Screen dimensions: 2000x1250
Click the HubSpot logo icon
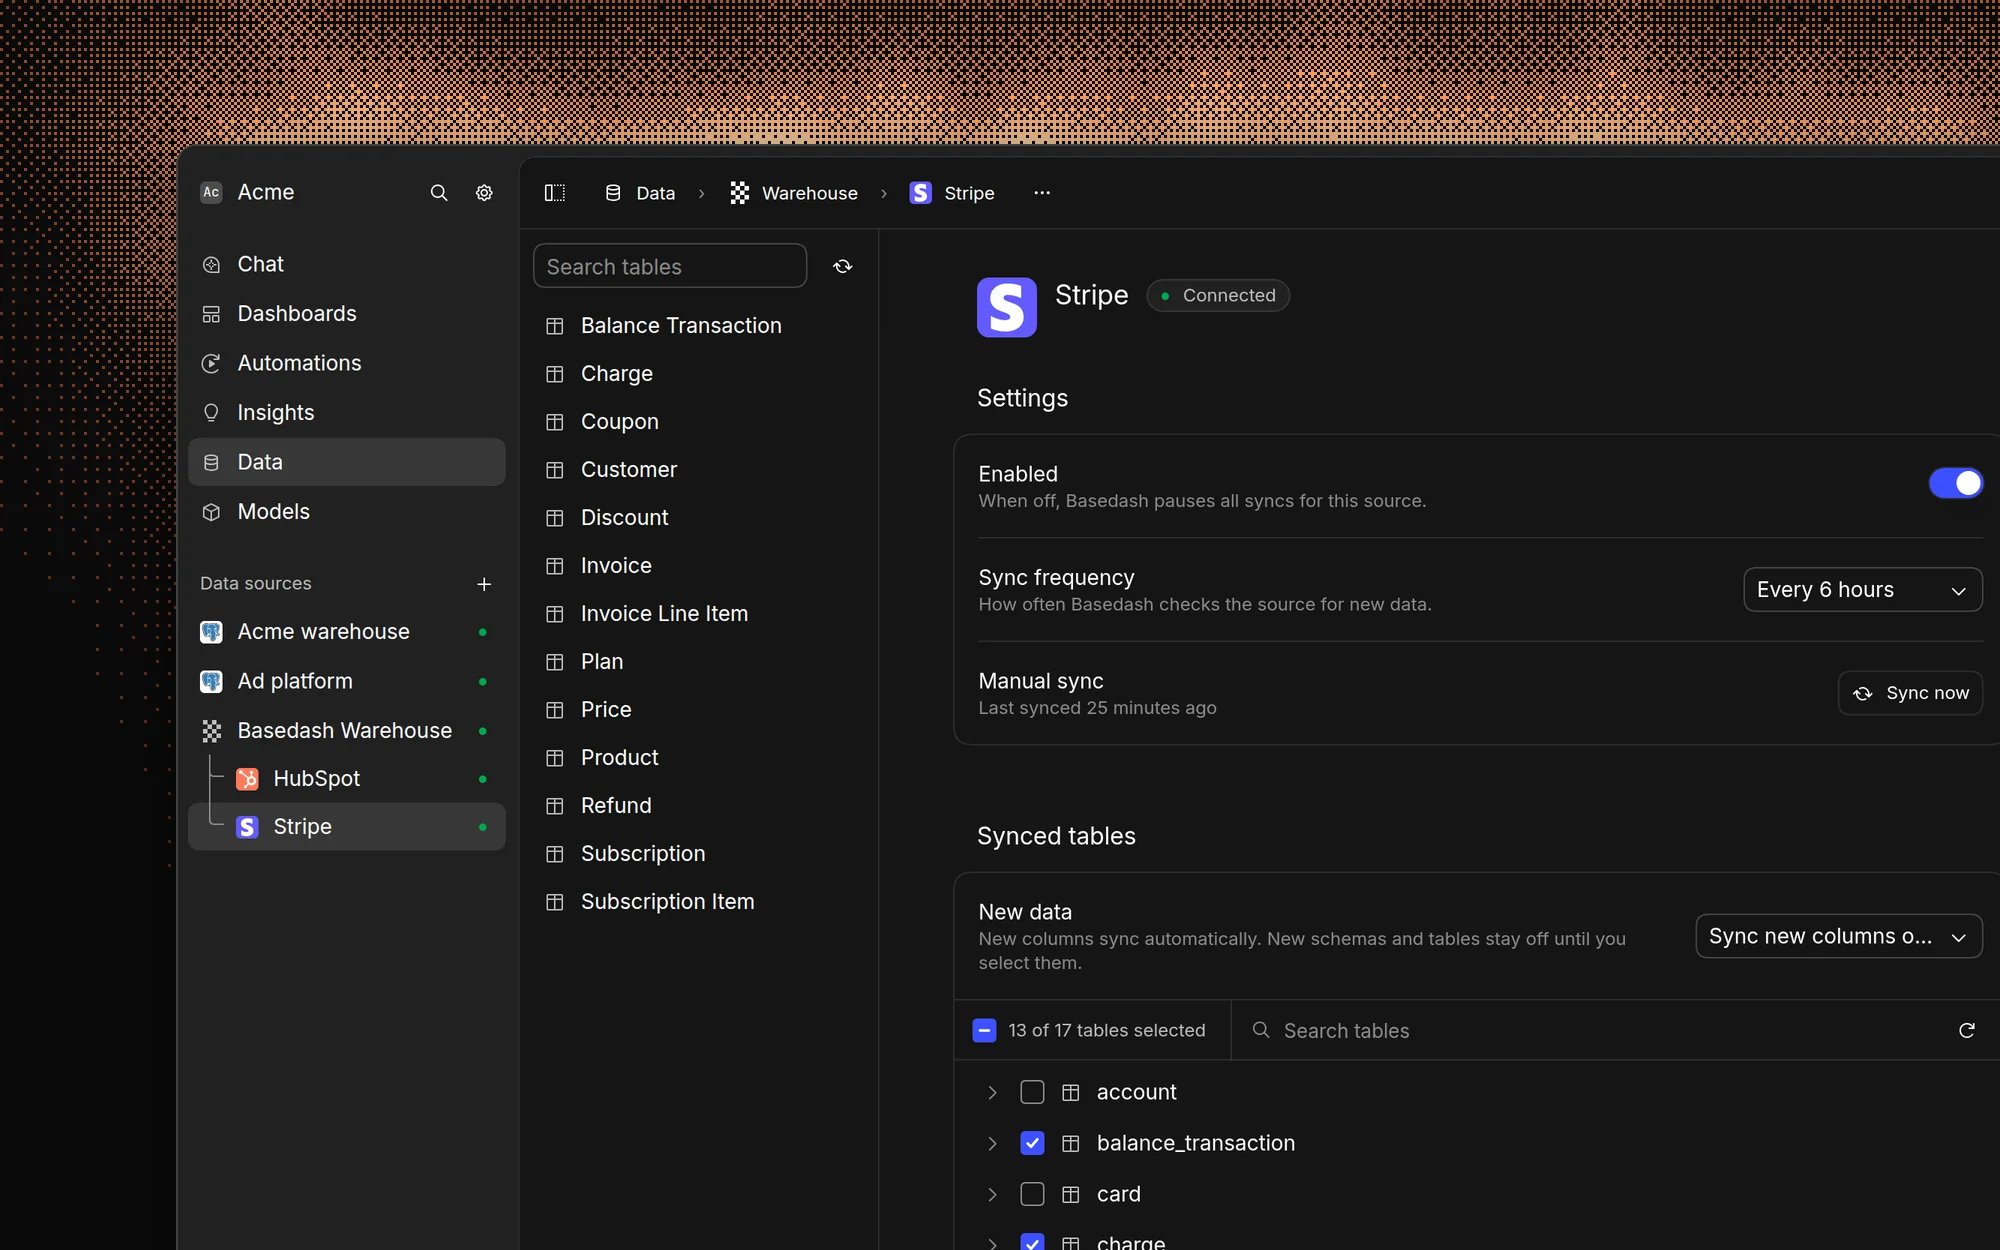coord(247,779)
